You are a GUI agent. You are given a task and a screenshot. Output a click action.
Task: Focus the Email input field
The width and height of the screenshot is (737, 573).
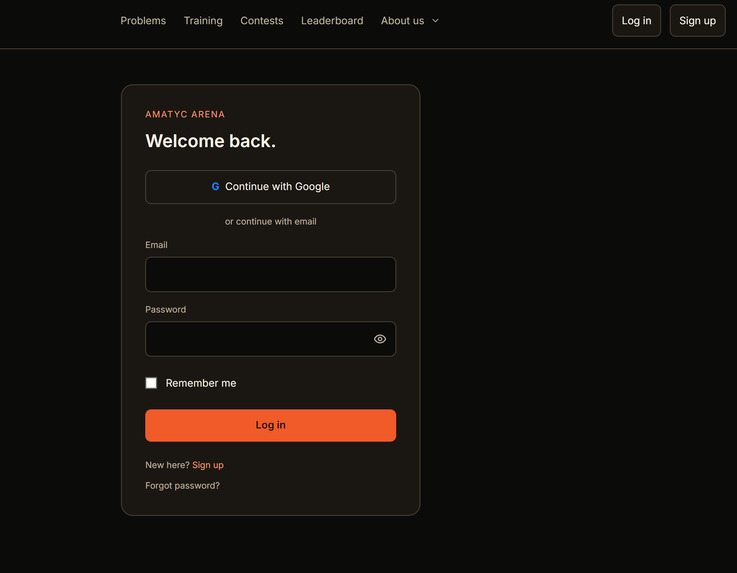coord(270,274)
